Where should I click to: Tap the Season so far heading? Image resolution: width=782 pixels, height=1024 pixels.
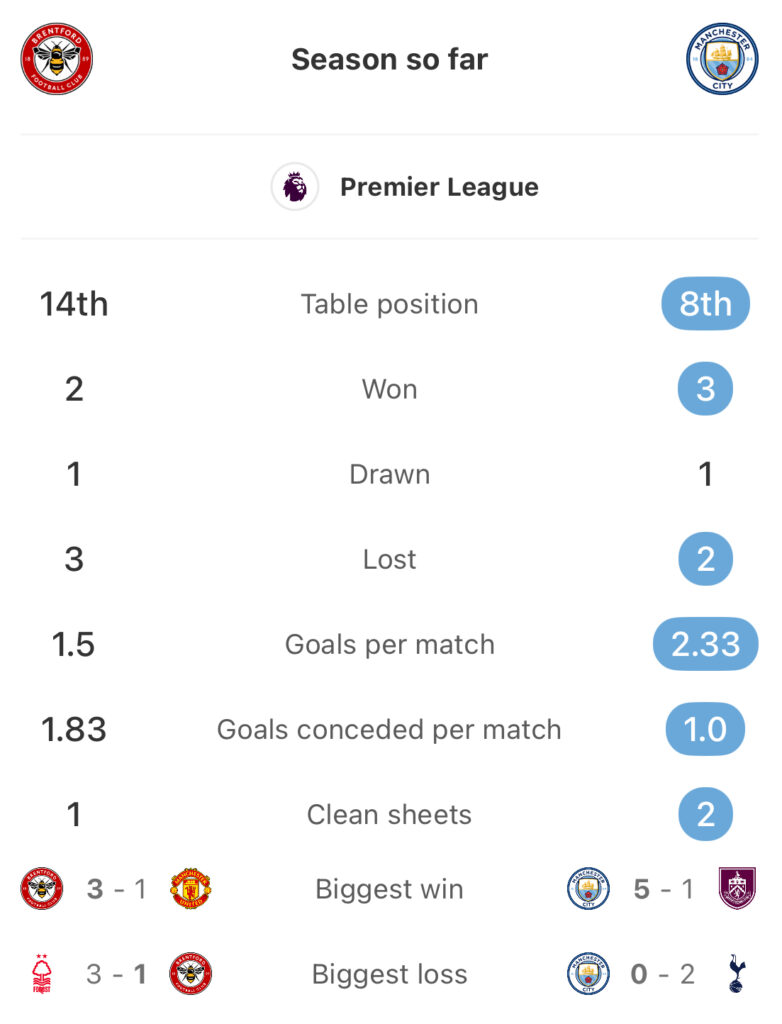tap(390, 59)
